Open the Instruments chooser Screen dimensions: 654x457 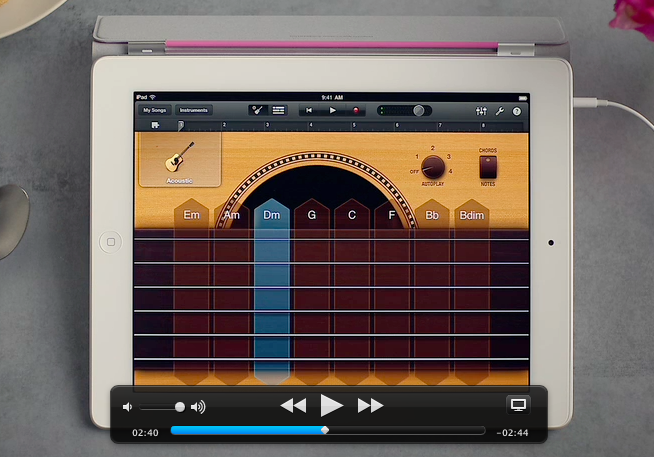(x=194, y=110)
